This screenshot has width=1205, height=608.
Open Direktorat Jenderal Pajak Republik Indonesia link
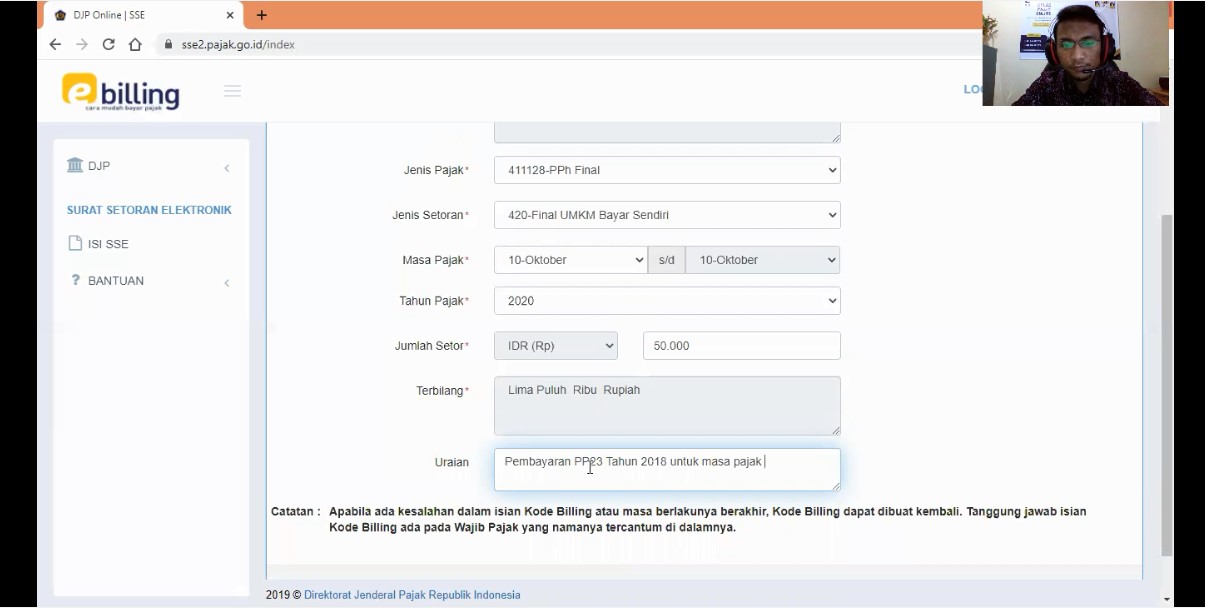[x=412, y=595]
